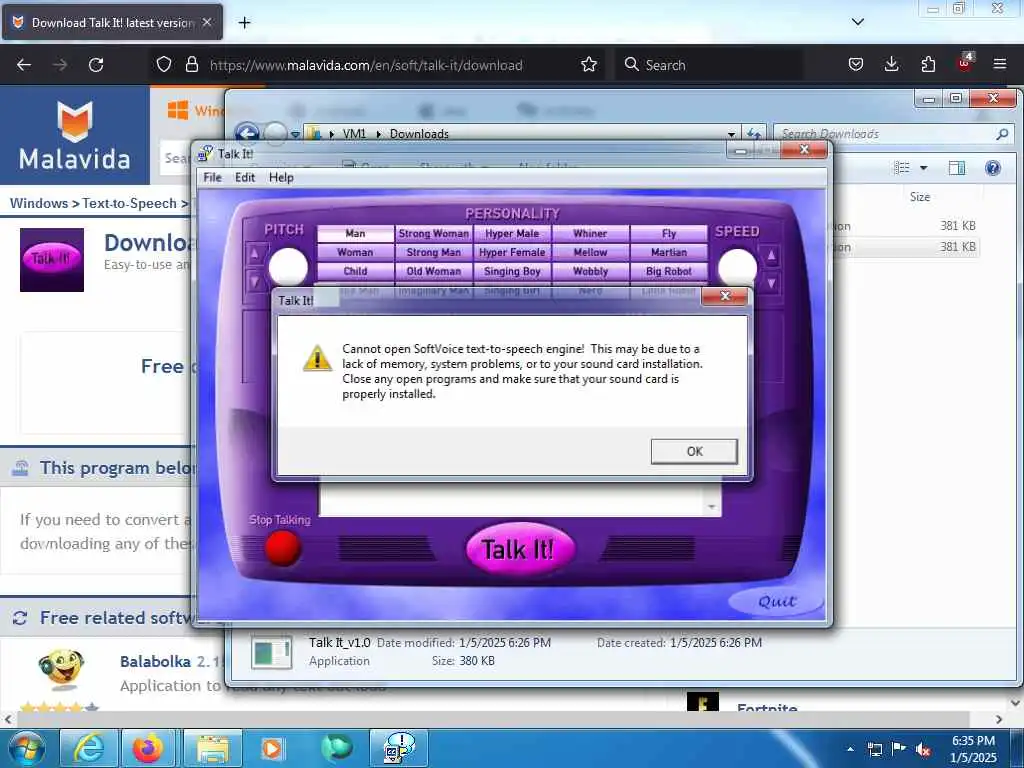
Task: Open the Edit menu in Talk It!
Action: pos(245,178)
